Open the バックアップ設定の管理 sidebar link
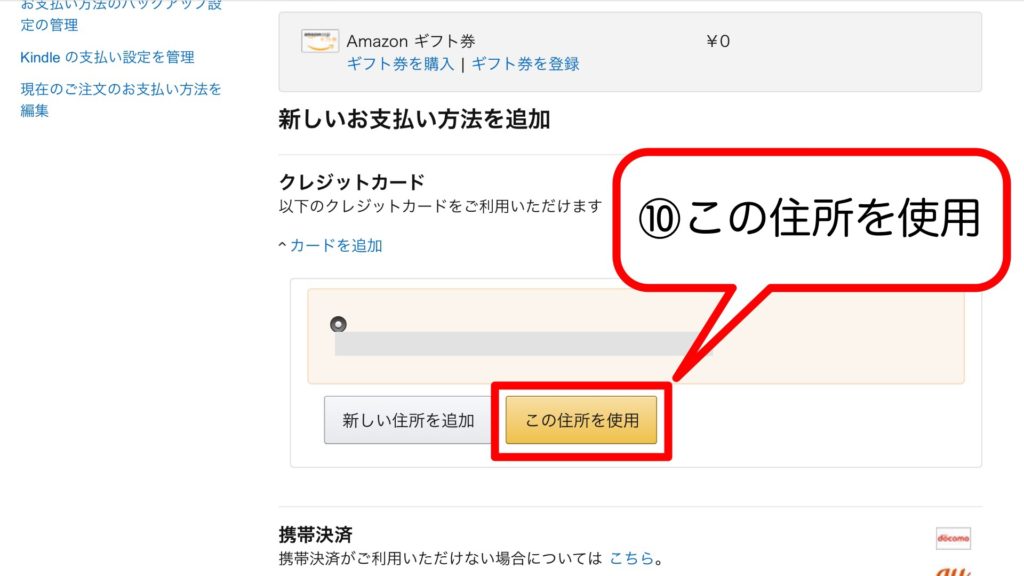The image size is (1024, 576). coord(120,14)
